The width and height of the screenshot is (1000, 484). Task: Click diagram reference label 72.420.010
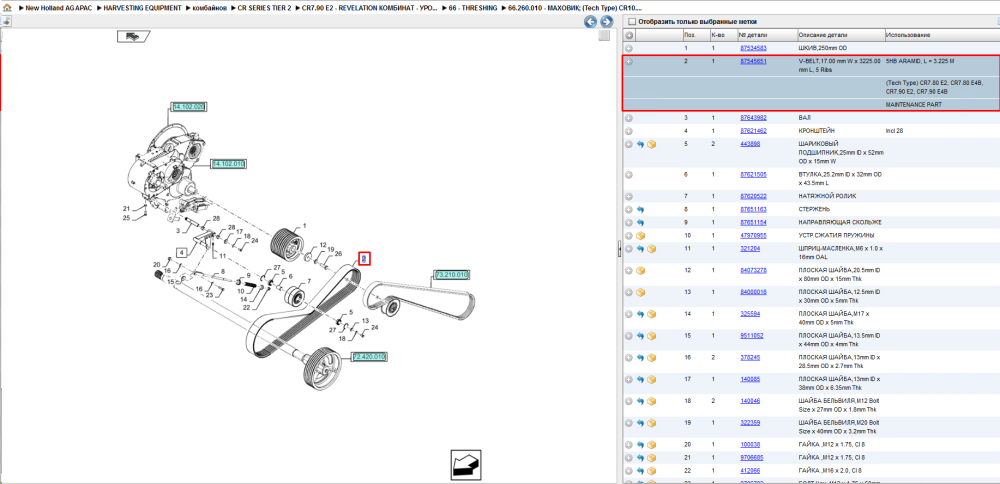[x=370, y=356]
